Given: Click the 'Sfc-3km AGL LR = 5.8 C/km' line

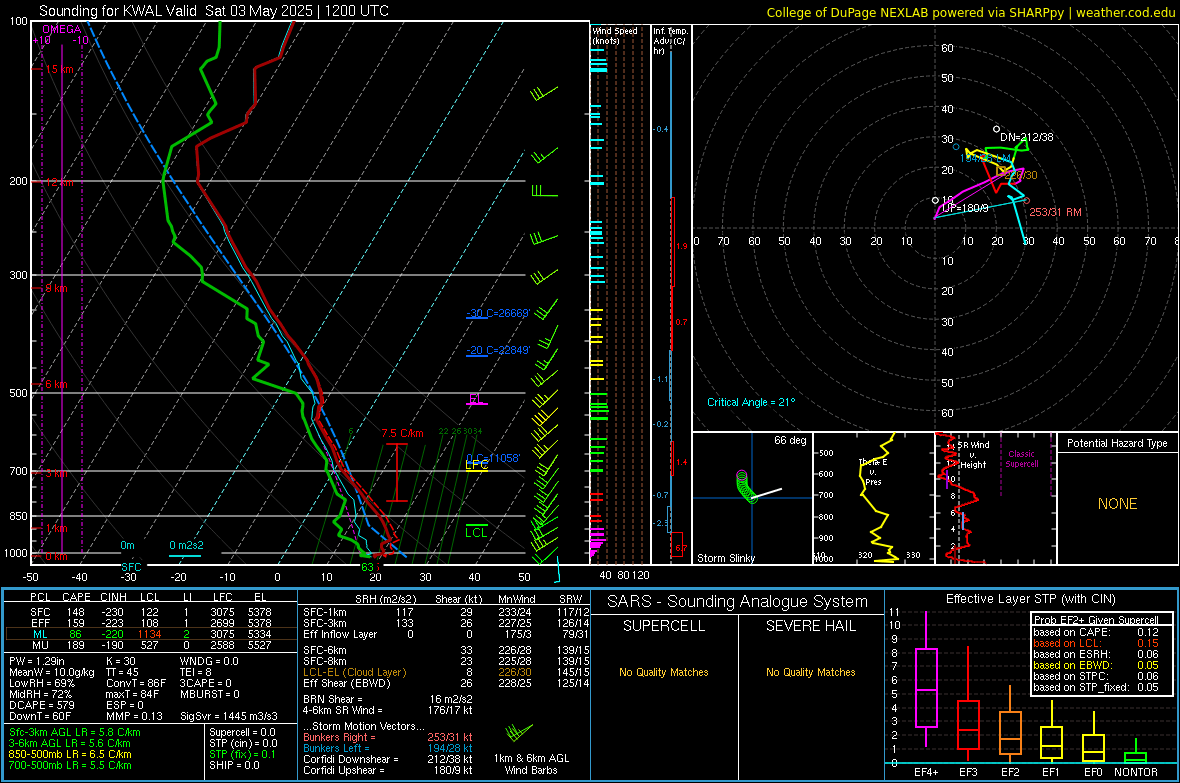Looking at the screenshot, I should click(x=75, y=732).
